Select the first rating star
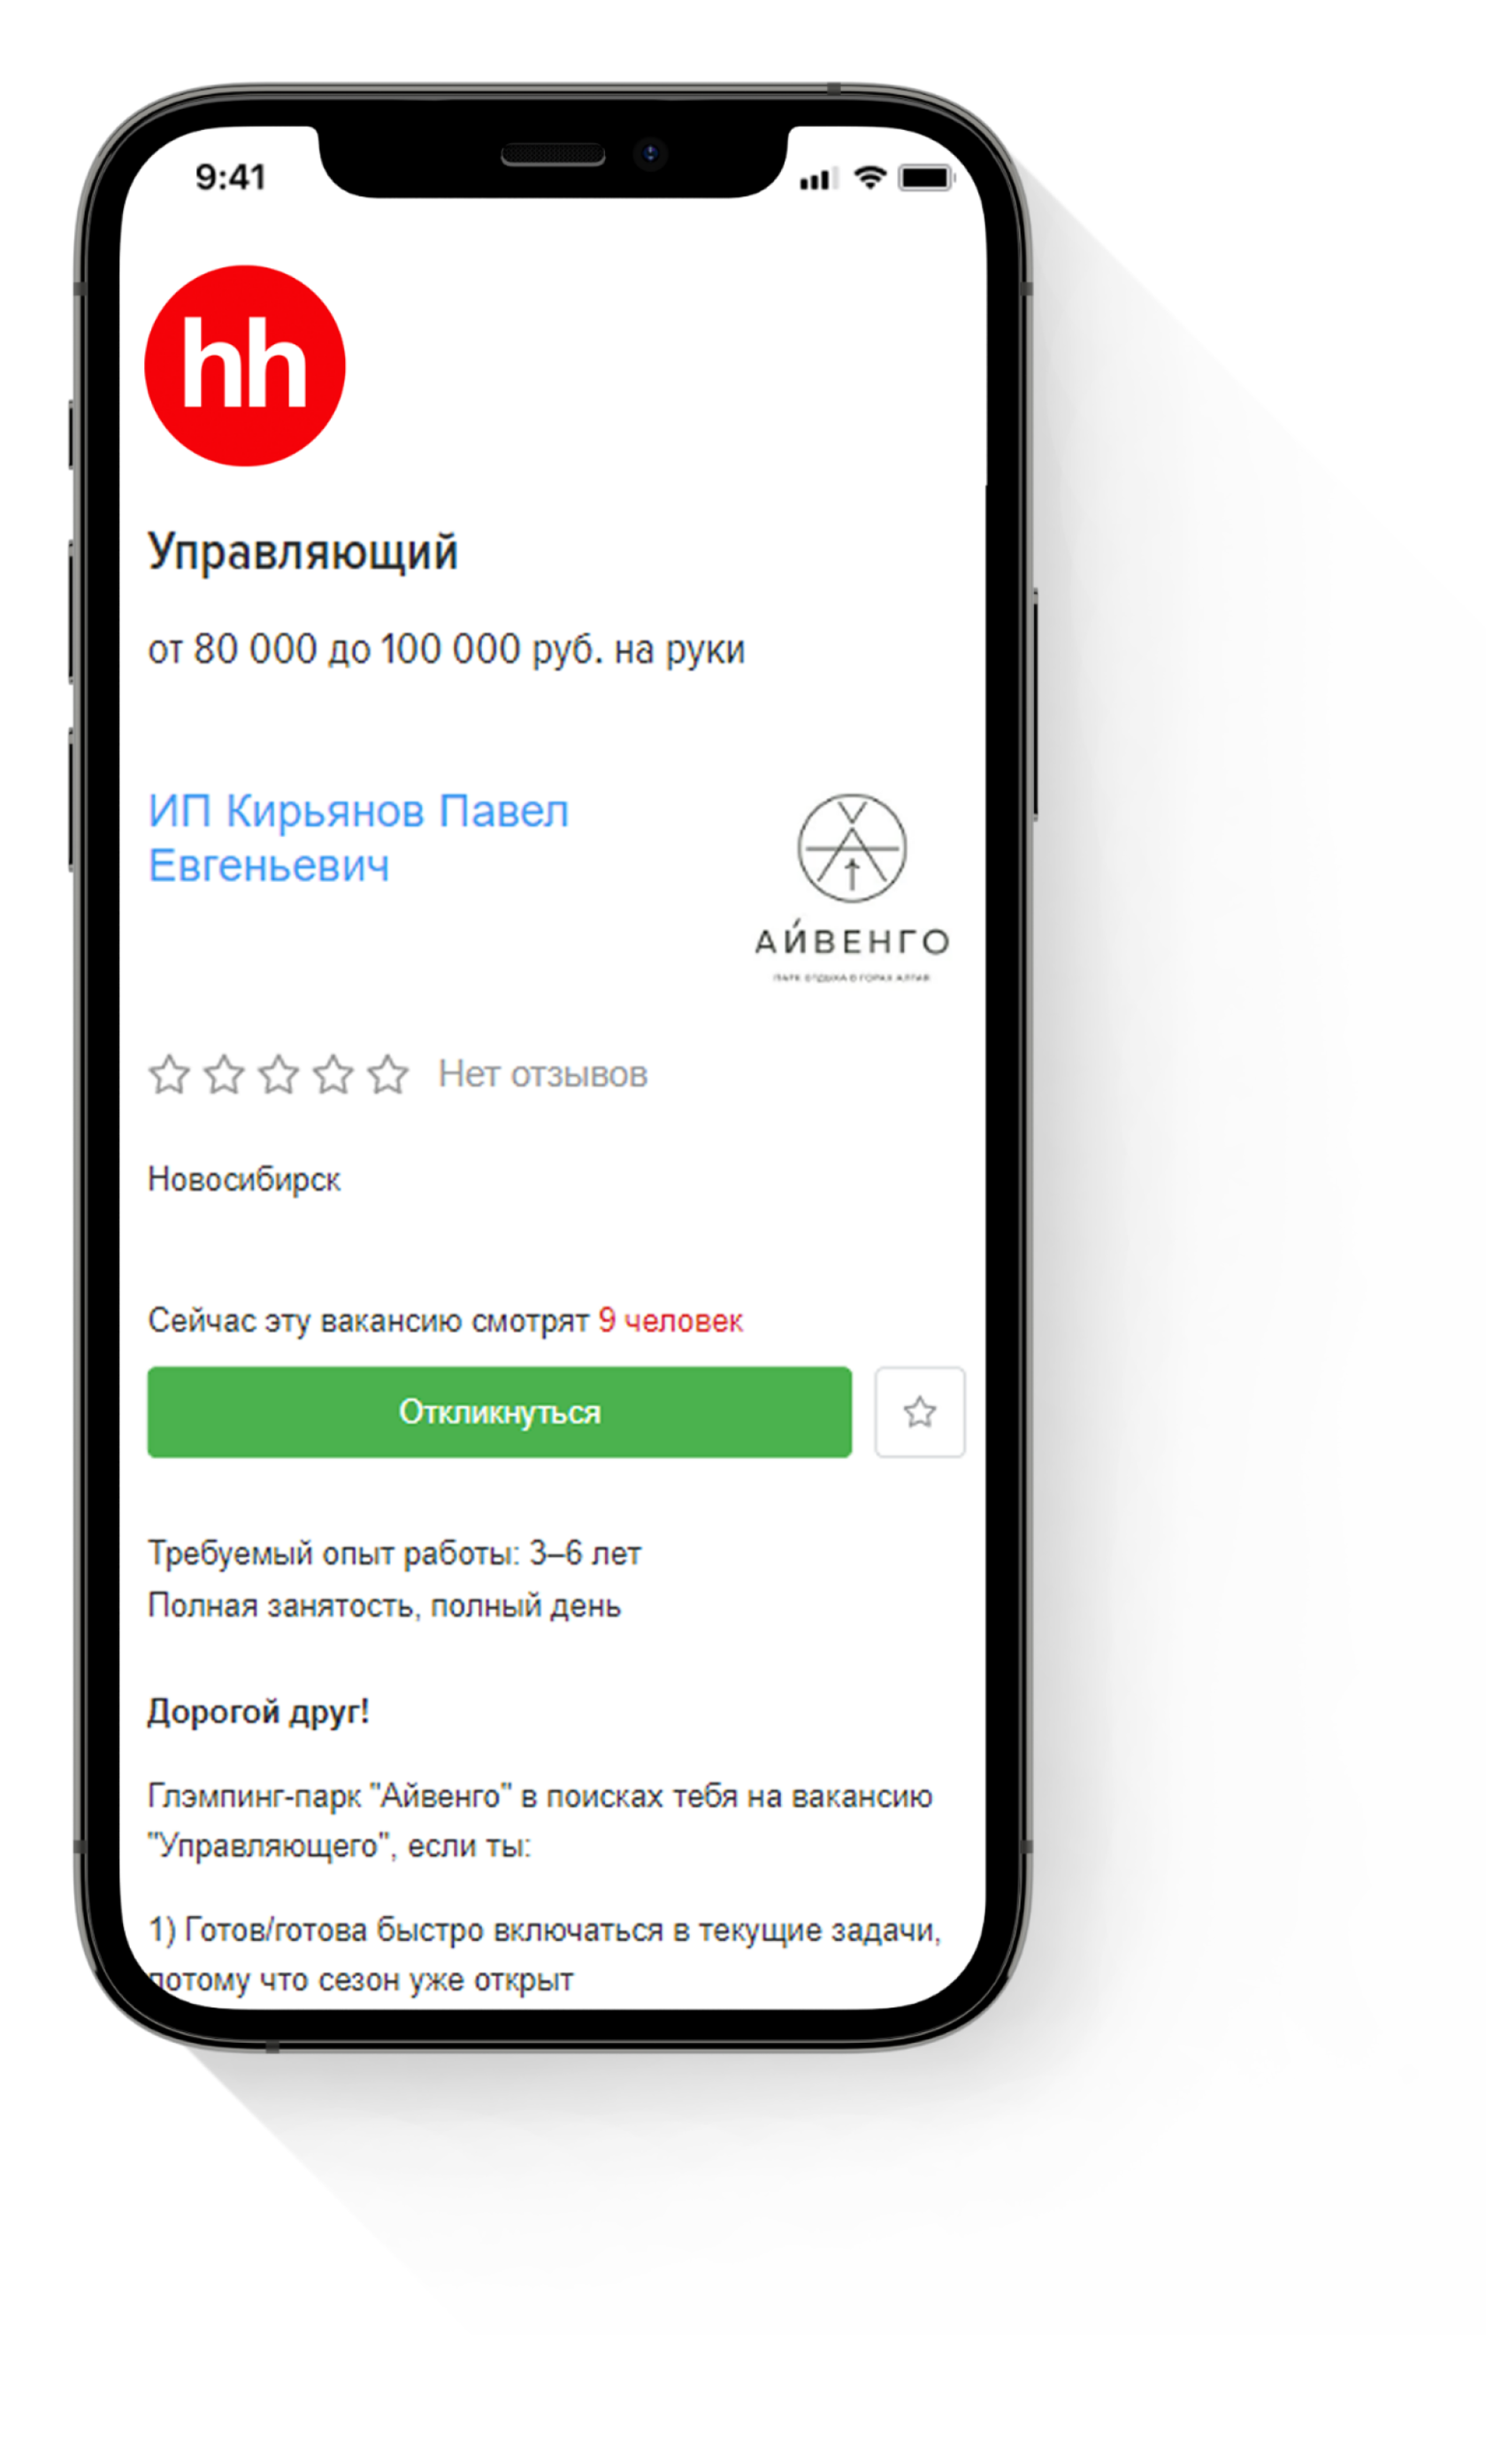This screenshot has height=2464, width=1486. tap(169, 1074)
